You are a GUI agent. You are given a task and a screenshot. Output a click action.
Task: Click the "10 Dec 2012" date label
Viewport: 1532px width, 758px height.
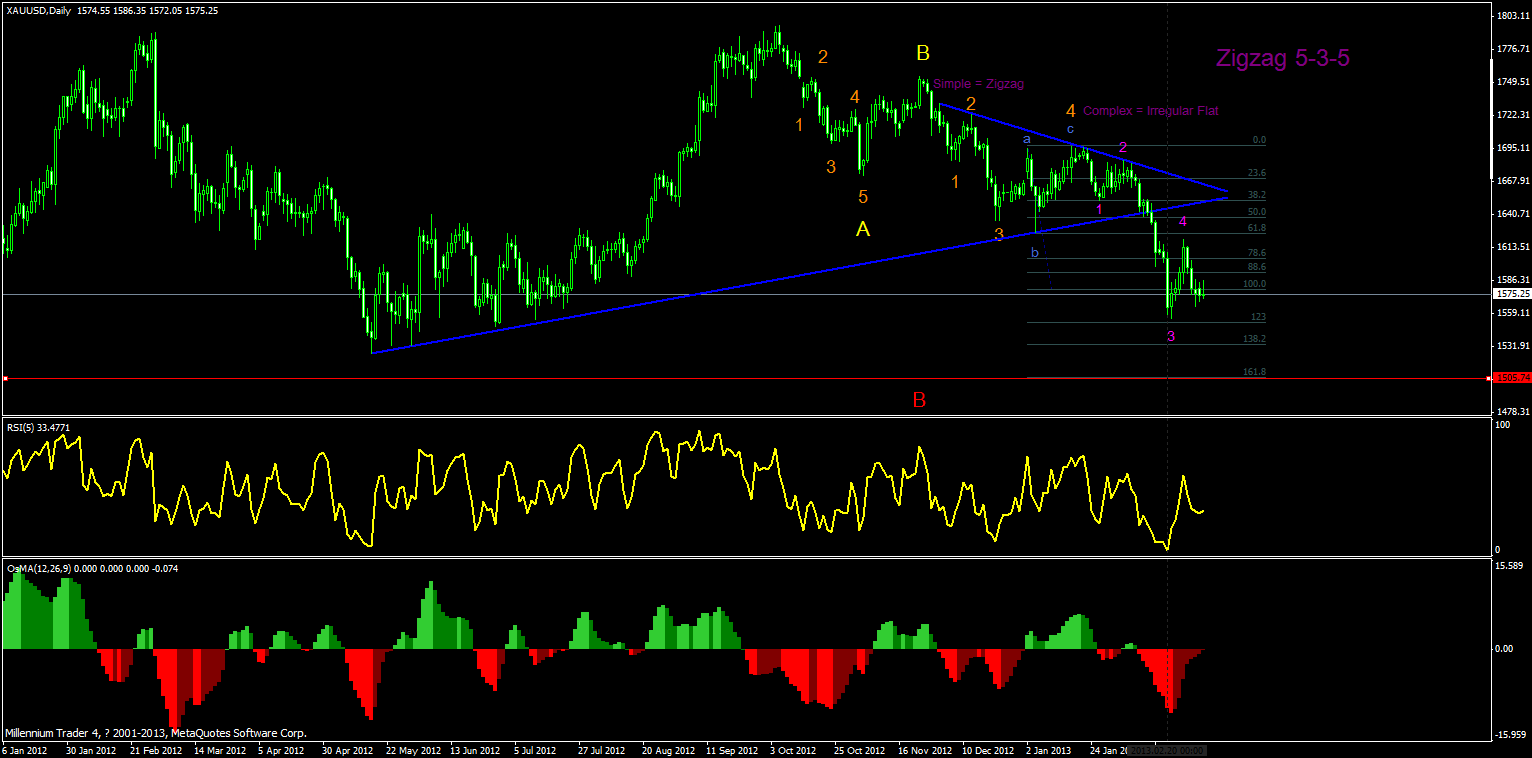pyautogui.click(x=989, y=750)
